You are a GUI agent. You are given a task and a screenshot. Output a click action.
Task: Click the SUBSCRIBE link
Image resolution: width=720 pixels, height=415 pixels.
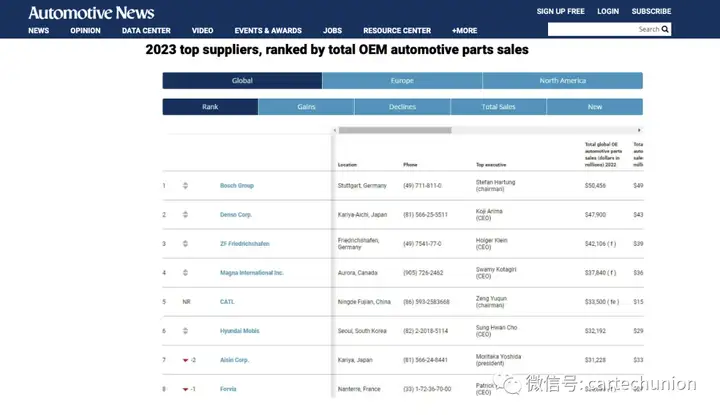coord(651,11)
